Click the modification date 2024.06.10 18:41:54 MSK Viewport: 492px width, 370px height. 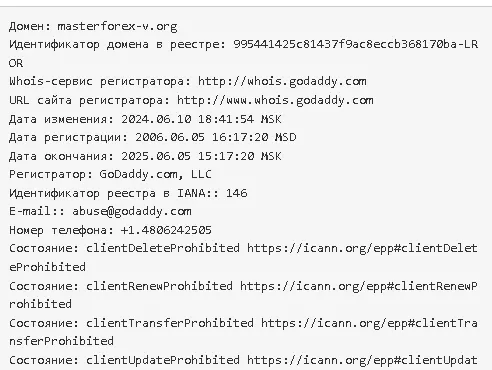[x=201, y=119]
